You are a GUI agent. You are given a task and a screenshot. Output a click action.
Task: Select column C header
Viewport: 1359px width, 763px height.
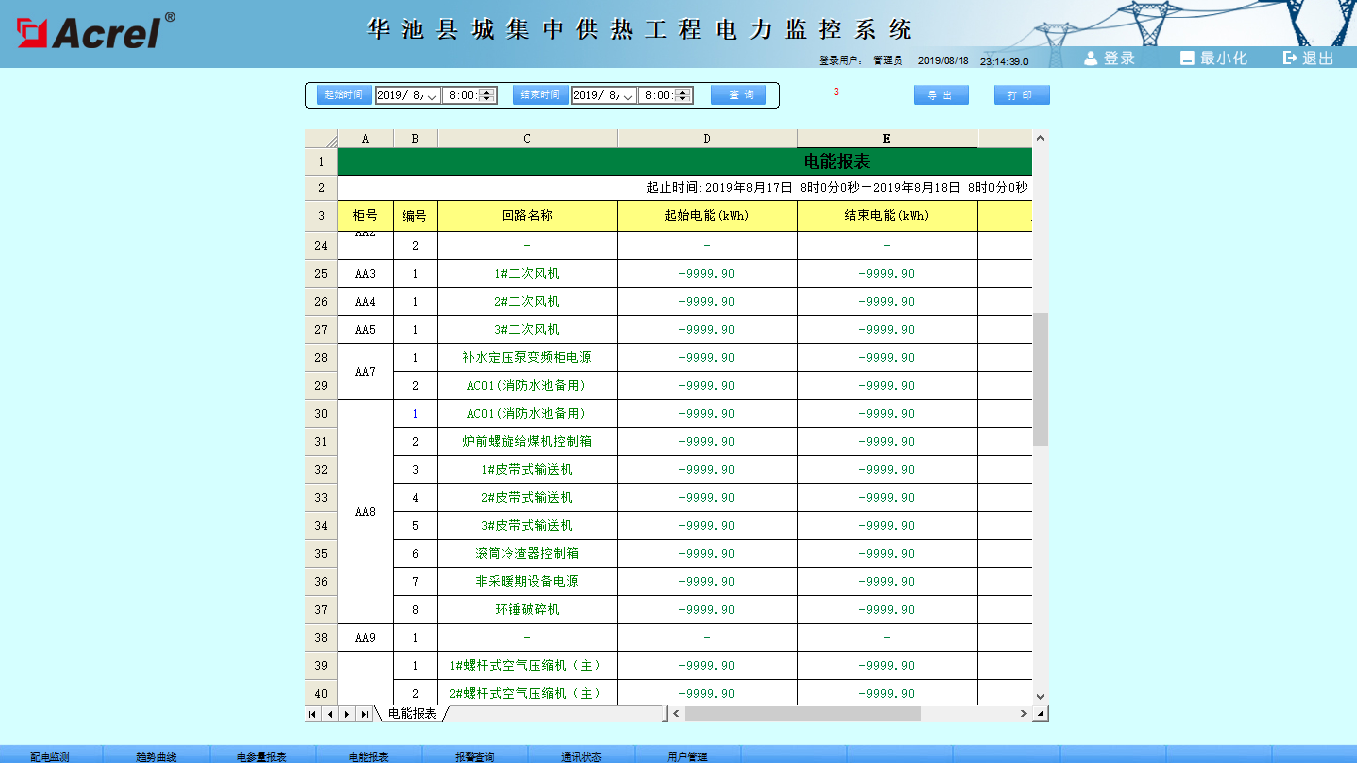(x=527, y=139)
